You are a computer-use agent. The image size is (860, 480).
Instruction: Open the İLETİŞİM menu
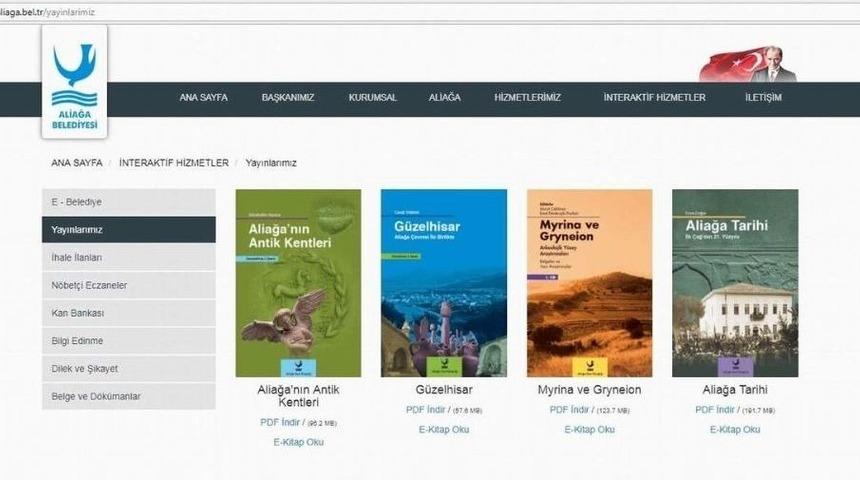click(x=763, y=98)
